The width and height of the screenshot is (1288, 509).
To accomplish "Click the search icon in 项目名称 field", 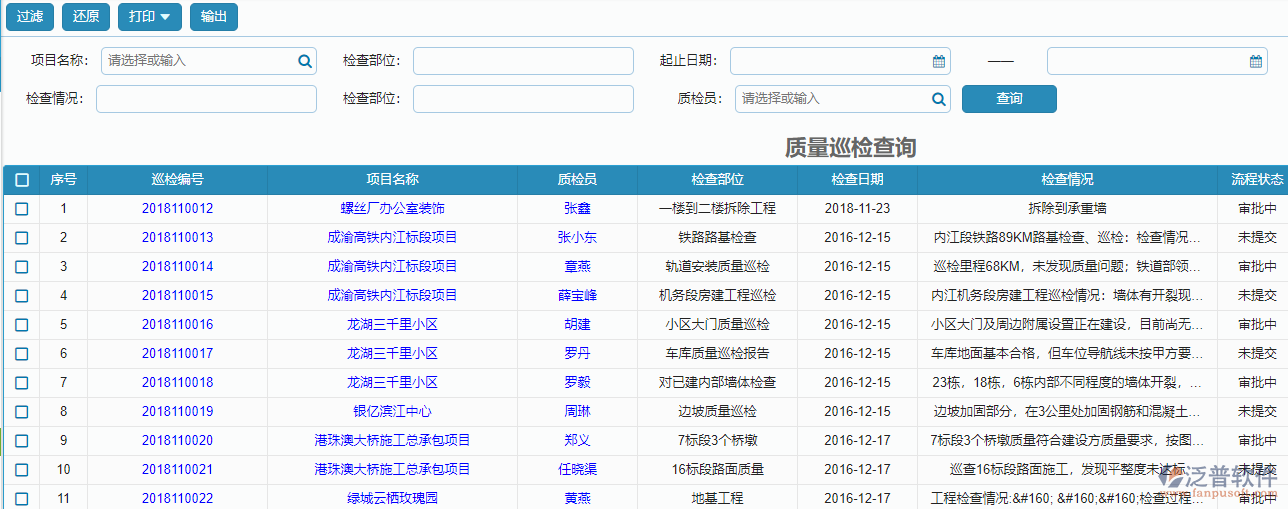I will click(305, 61).
